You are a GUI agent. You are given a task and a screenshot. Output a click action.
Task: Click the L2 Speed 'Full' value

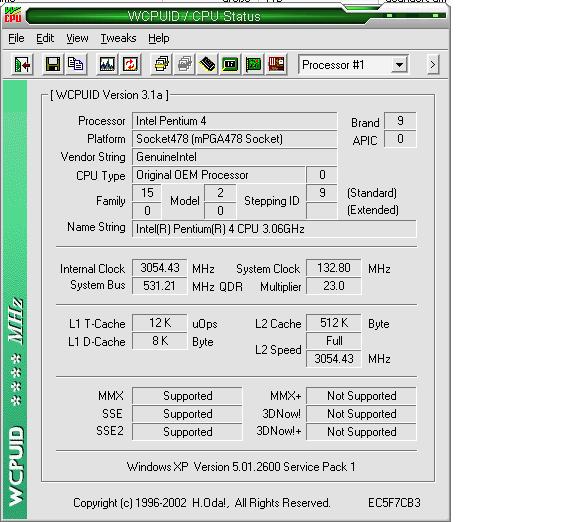(334, 341)
